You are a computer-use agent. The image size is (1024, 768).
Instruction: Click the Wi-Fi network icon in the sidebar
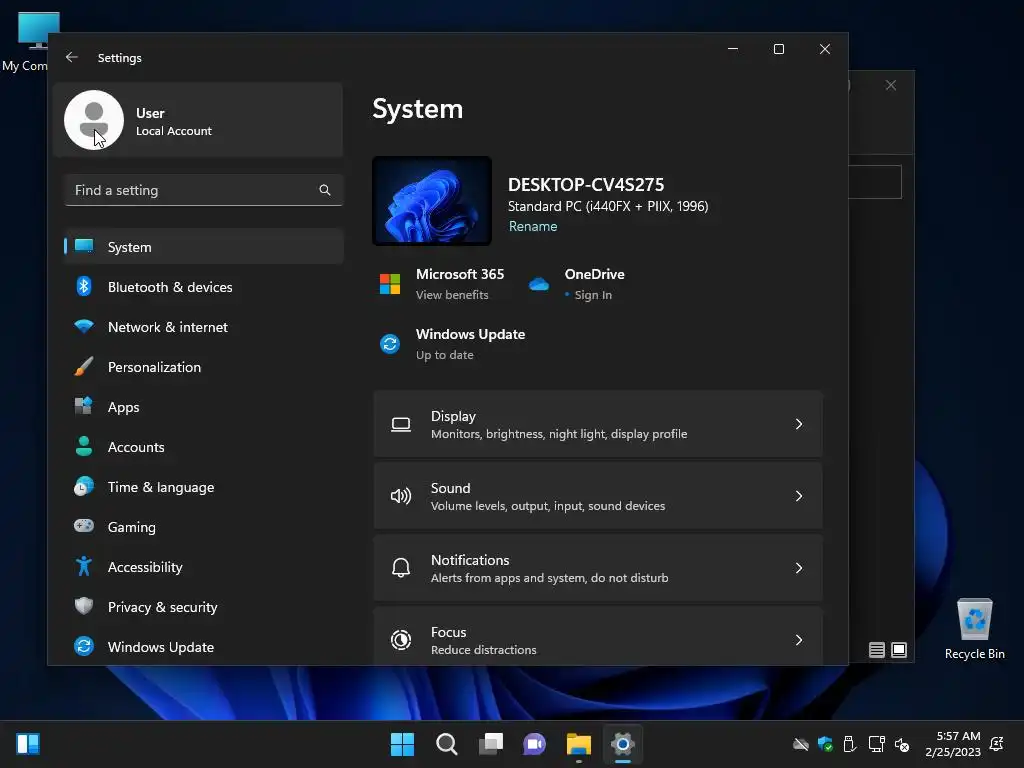[x=84, y=326]
